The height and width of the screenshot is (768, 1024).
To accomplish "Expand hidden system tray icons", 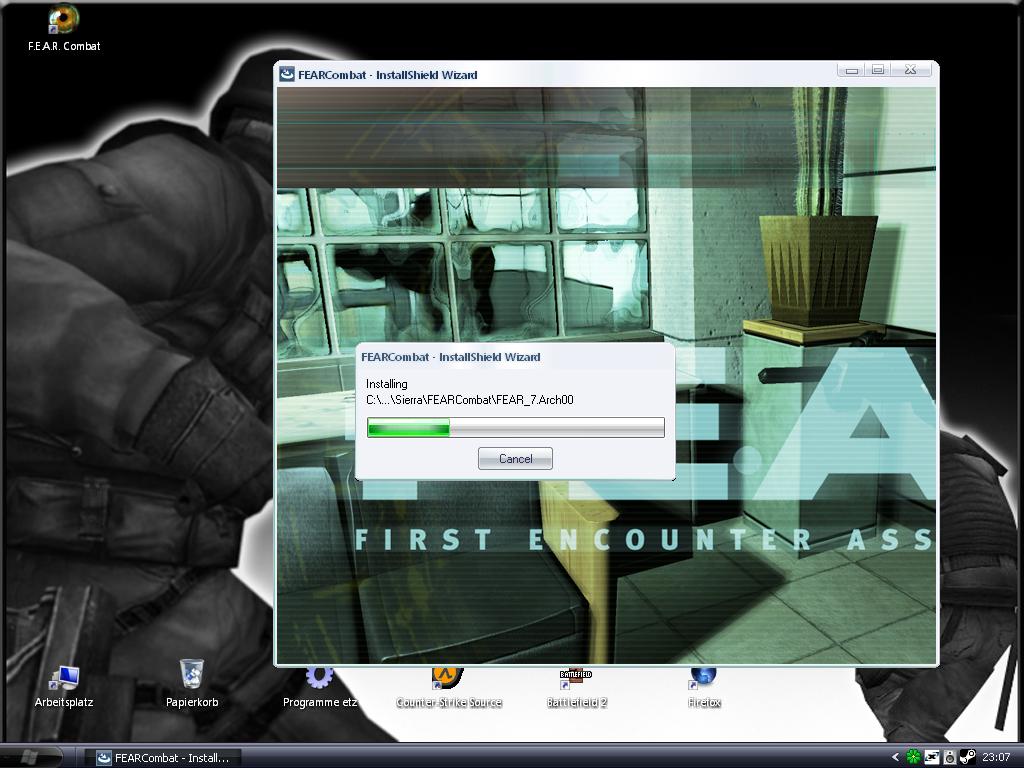I will [895, 758].
